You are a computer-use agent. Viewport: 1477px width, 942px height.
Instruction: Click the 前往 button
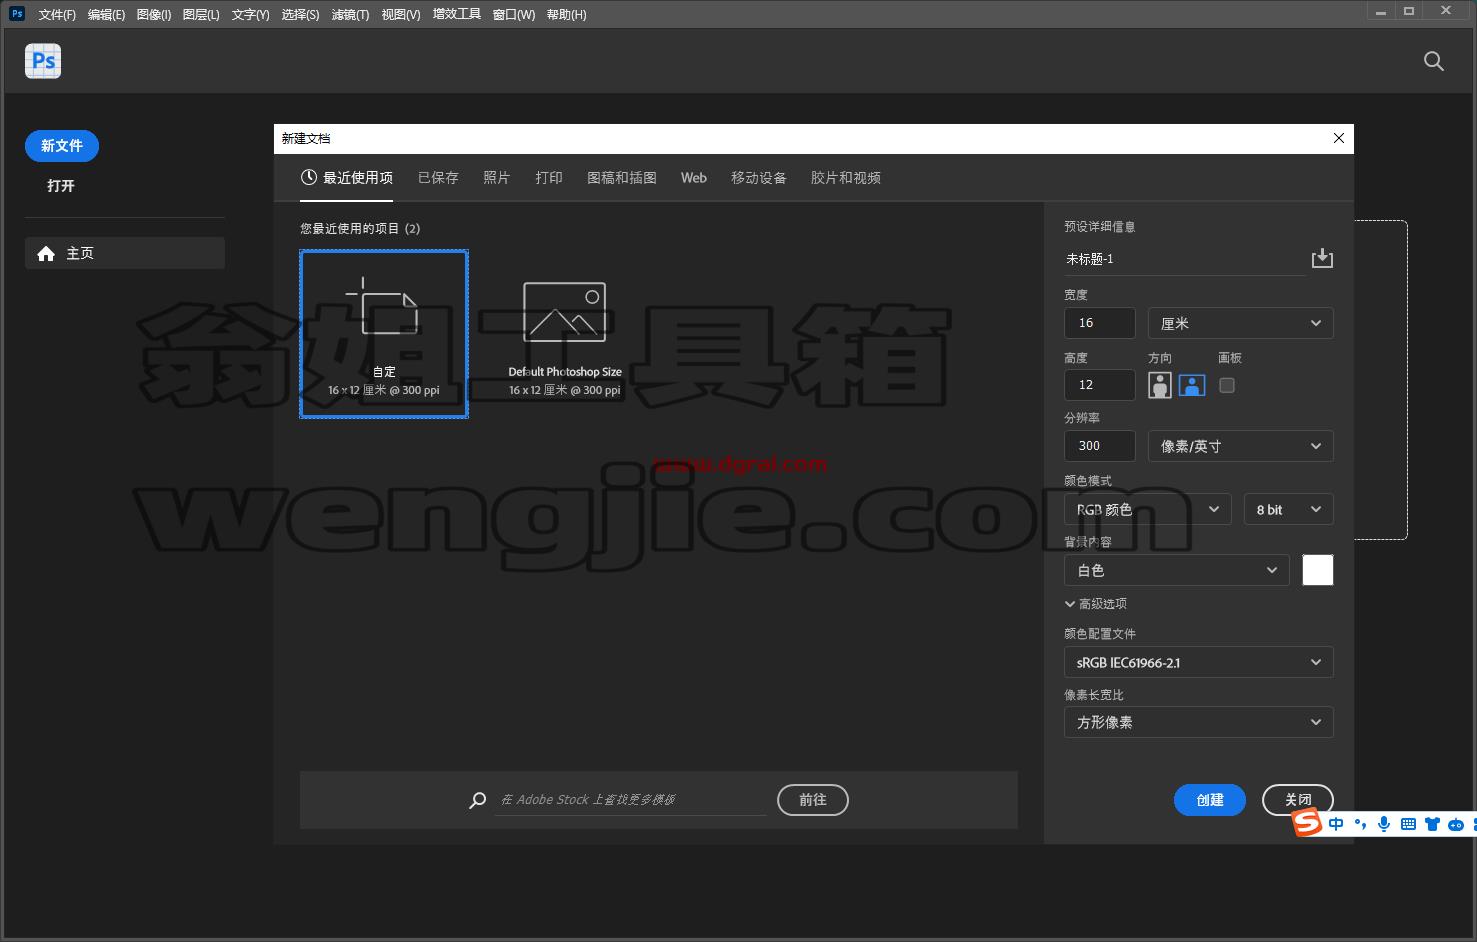813,800
